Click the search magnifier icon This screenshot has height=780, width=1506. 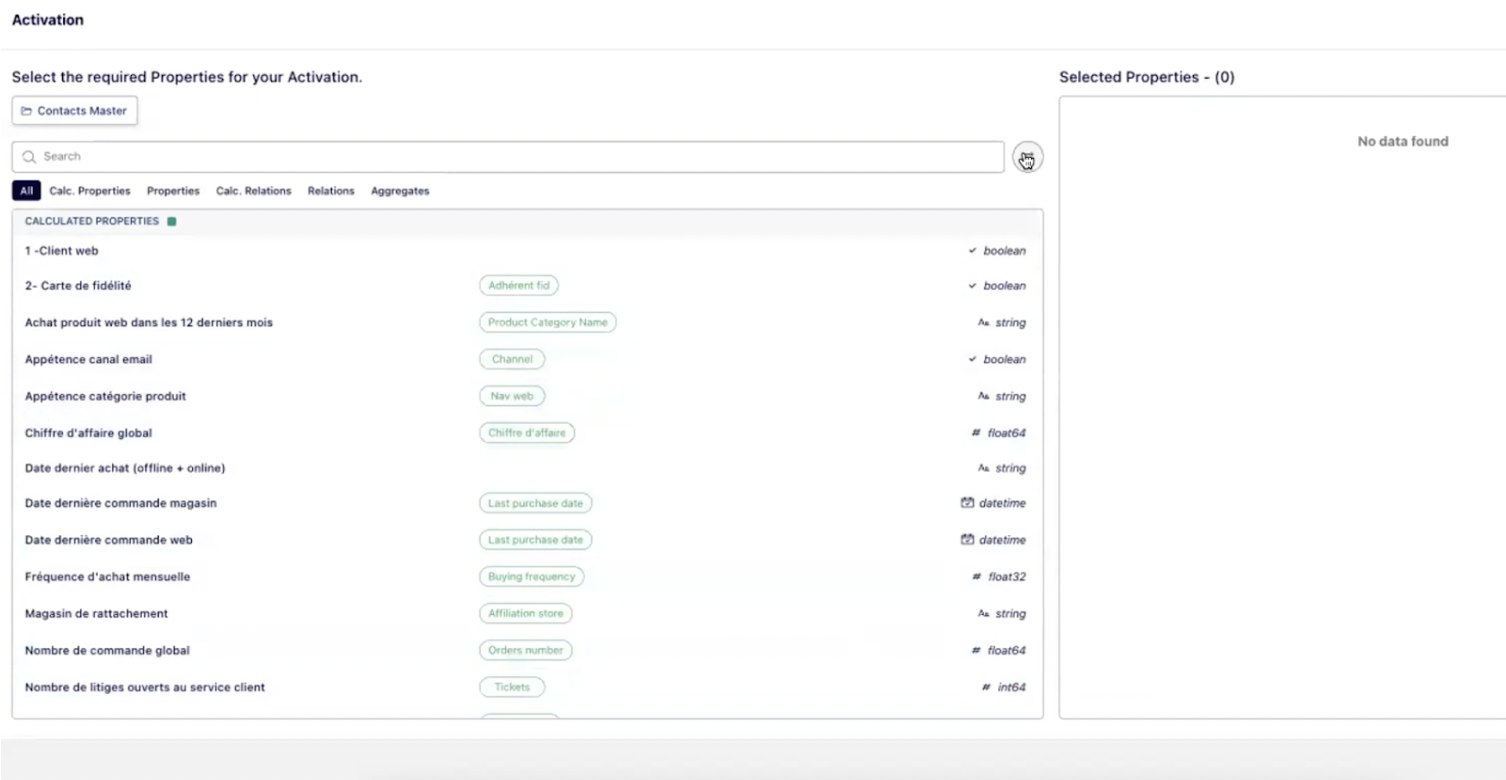pos(29,157)
